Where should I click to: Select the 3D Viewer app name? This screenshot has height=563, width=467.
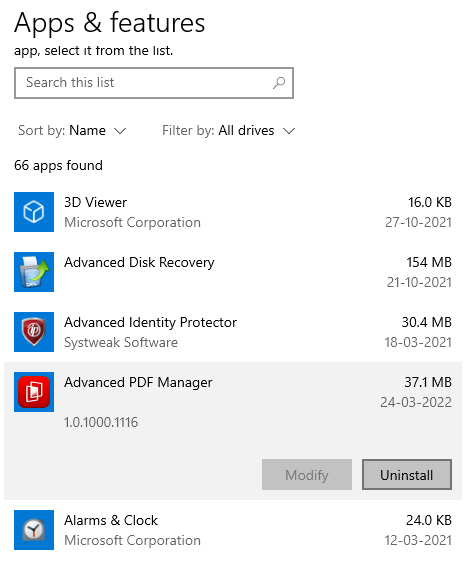[x=95, y=203]
